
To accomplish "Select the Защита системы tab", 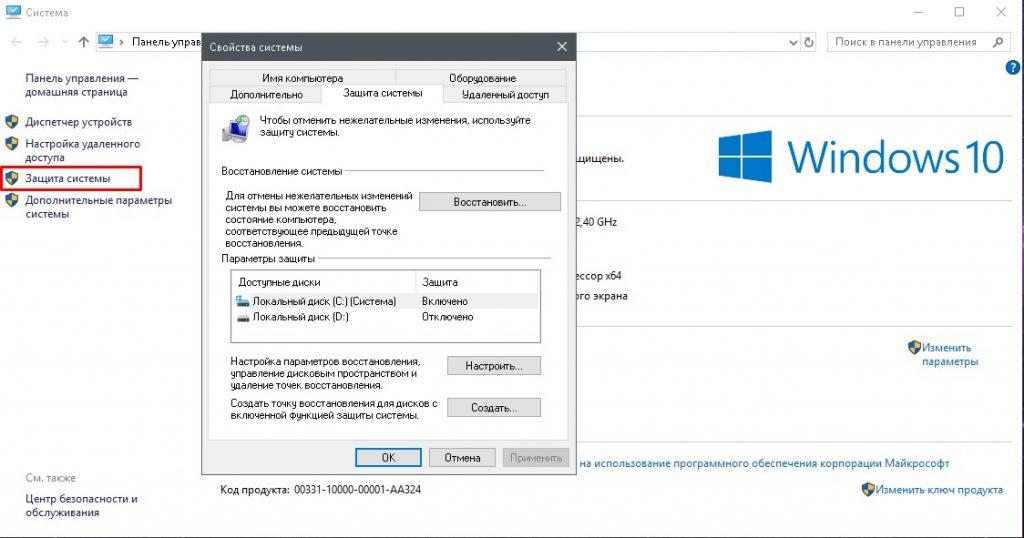I will 383,93.
